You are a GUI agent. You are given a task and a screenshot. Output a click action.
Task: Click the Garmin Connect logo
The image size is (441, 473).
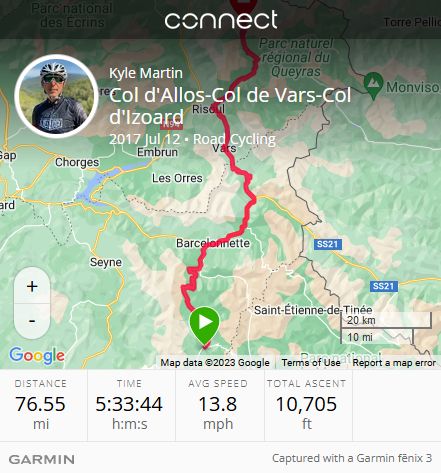[x=221, y=20]
